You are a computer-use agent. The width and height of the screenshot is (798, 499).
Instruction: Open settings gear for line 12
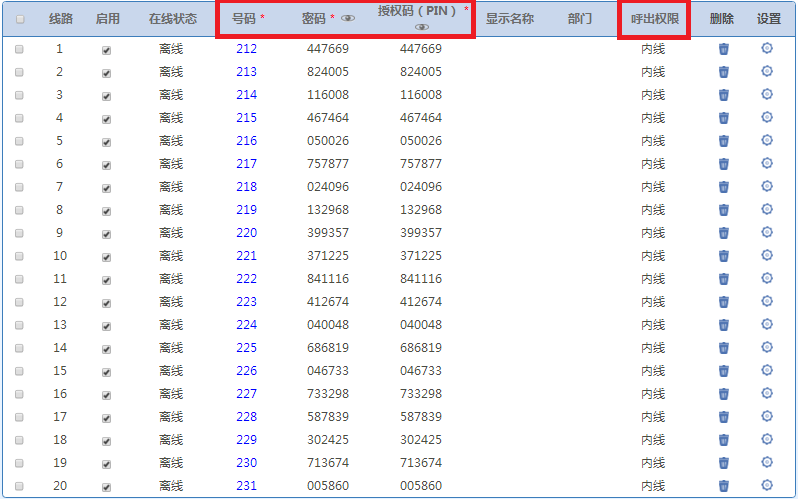pyautogui.click(x=767, y=301)
